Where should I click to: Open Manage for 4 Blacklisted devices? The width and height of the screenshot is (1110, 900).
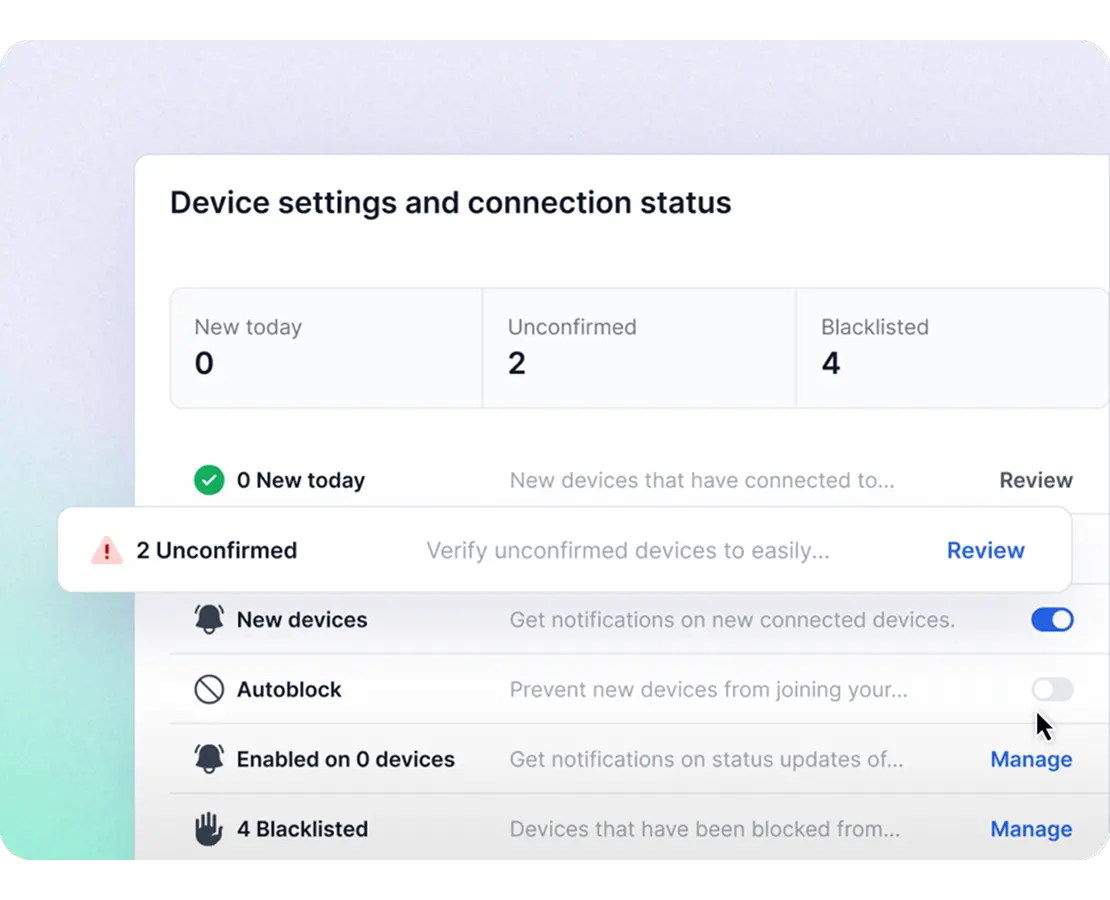pos(1031,828)
